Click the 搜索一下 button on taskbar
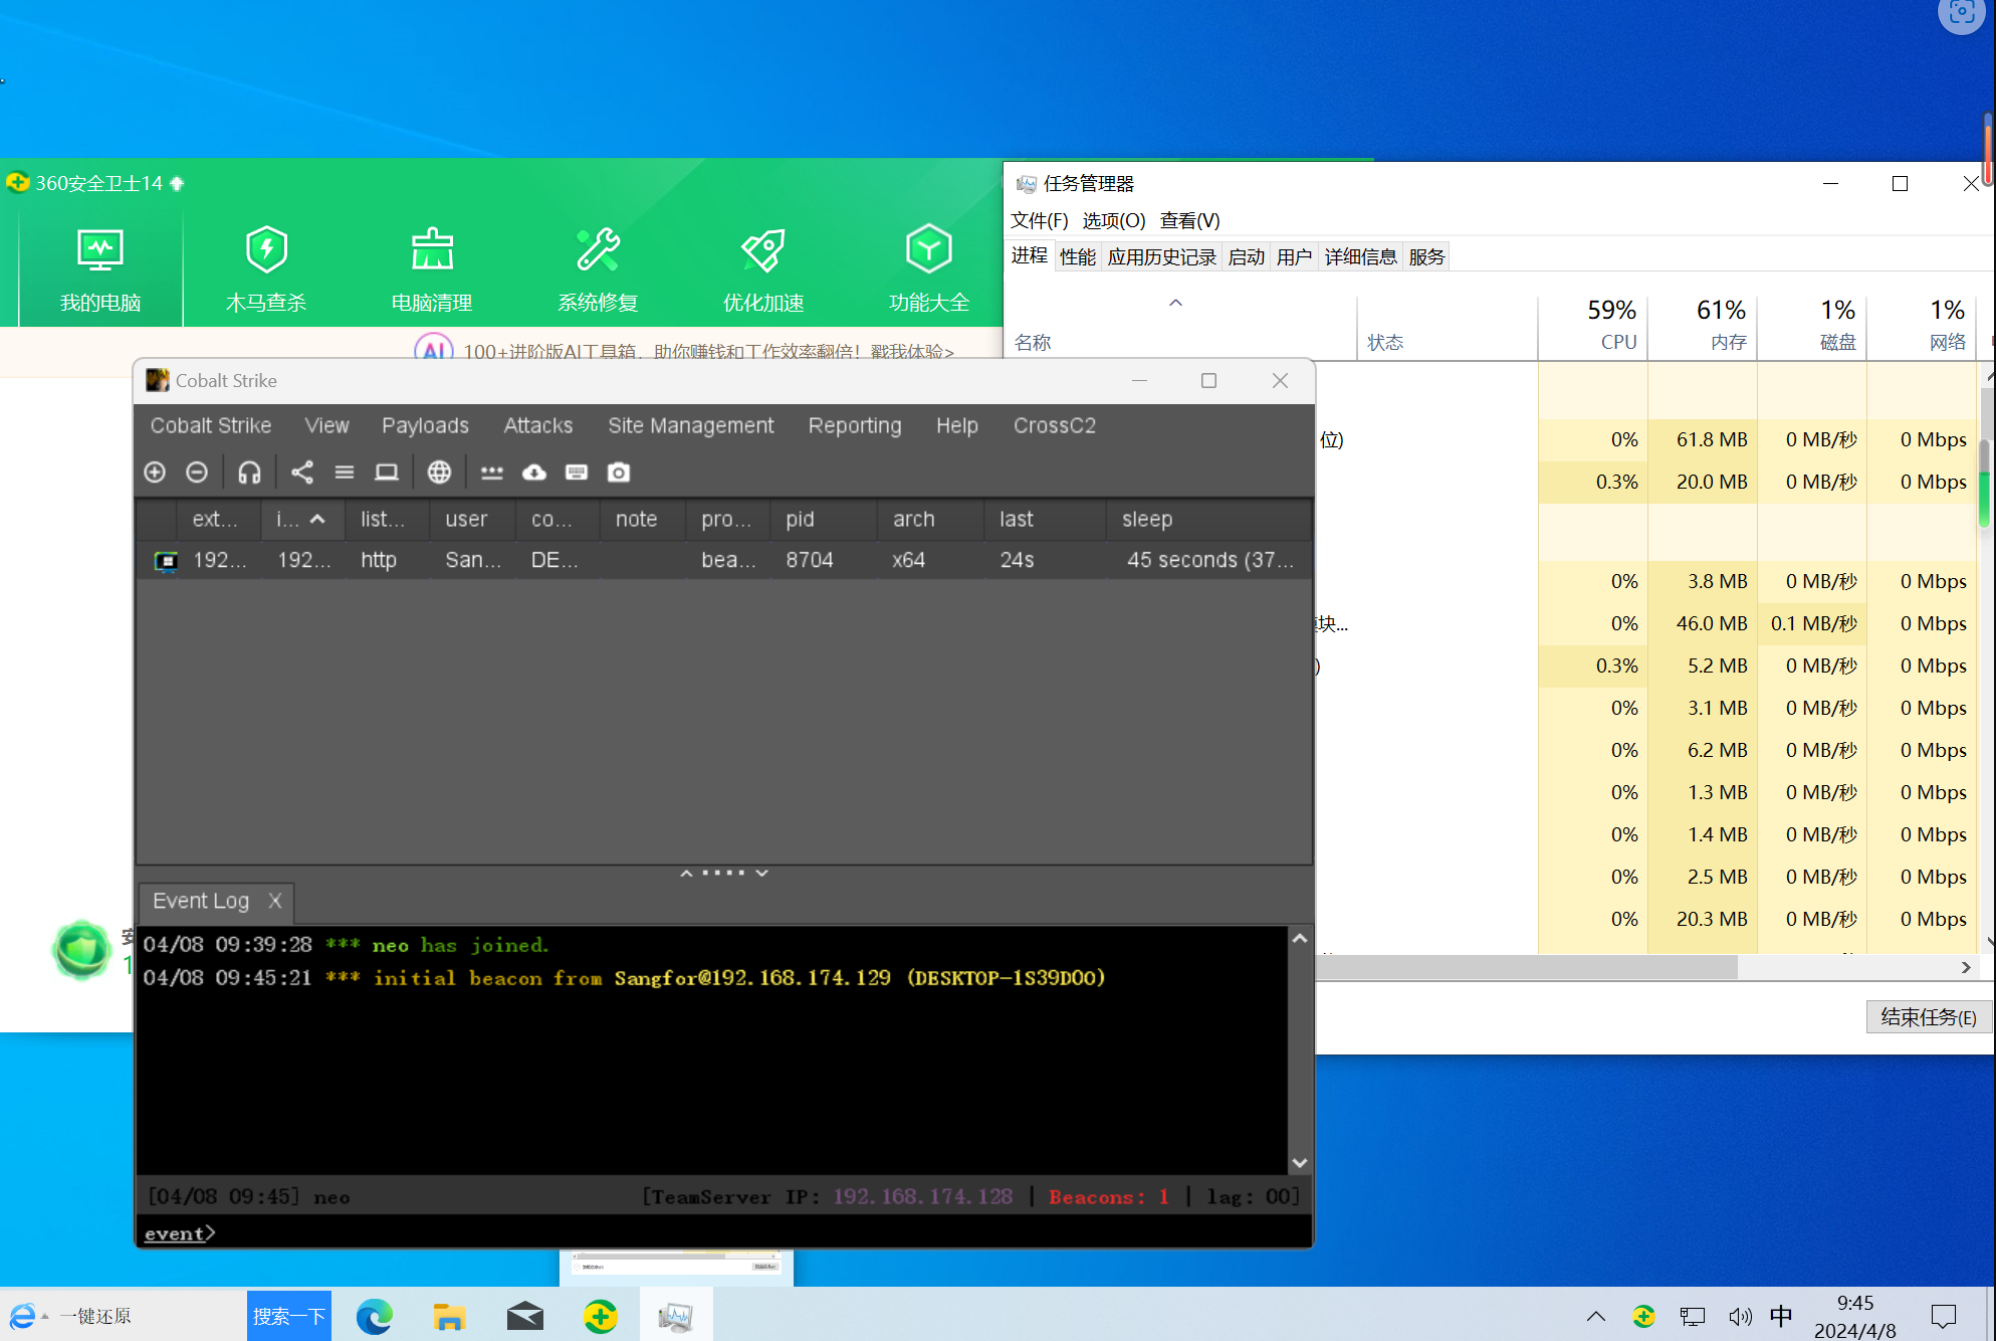Image resolution: width=1996 pixels, height=1341 pixels. pyautogui.click(x=289, y=1316)
